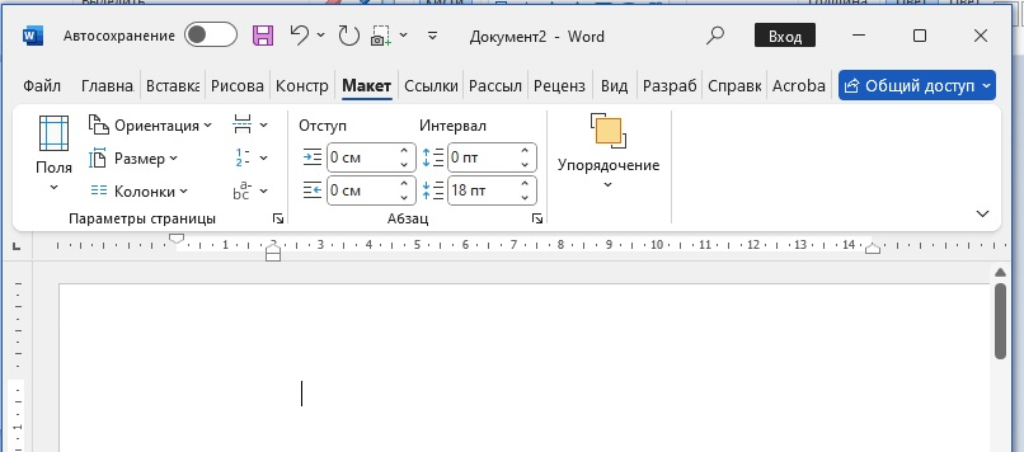The width and height of the screenshot is (1024, 452).
Task: Click the Undo arrow icon
Action: 299,36
